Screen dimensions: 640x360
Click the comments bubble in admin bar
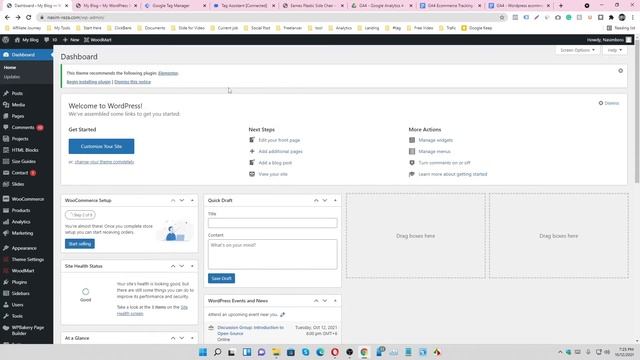[47, 40]
